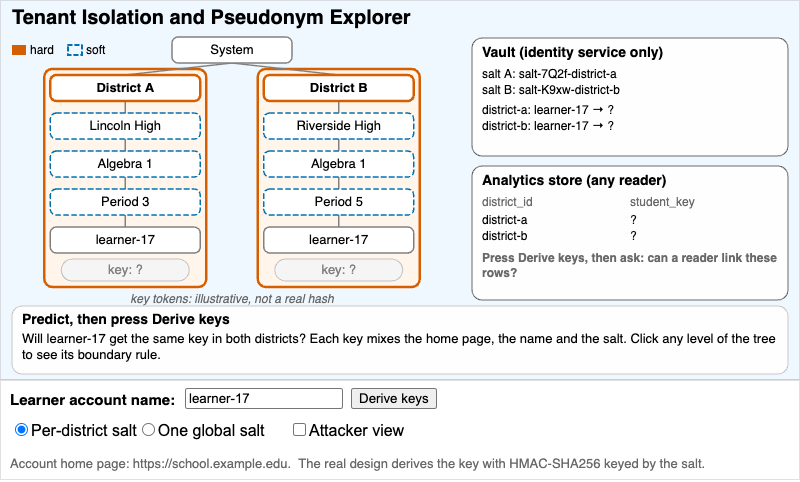This screenshot has width=800, height=482.
Task: Click Algebra 1 under District B
Action: tap(338, 164)
